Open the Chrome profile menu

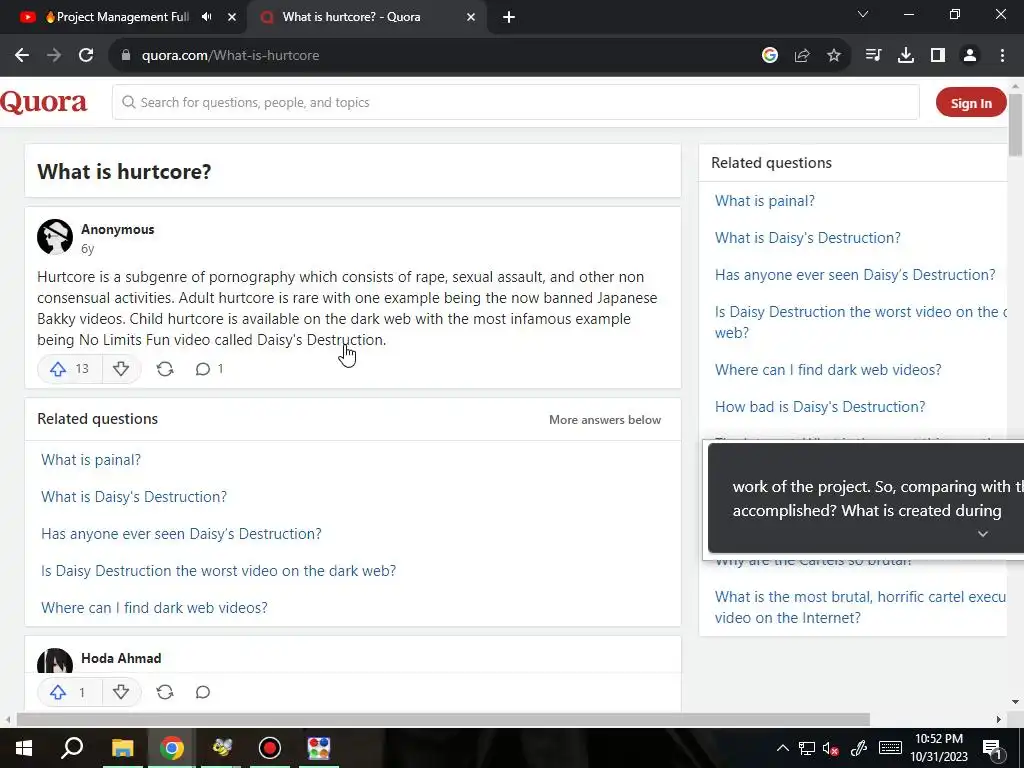click(970, 56)
